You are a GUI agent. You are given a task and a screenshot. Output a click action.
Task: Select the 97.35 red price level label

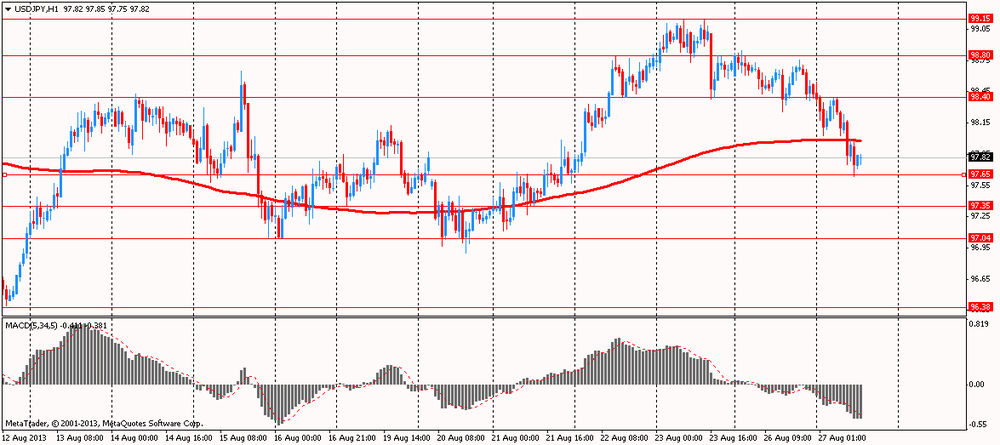pos(978,205)
